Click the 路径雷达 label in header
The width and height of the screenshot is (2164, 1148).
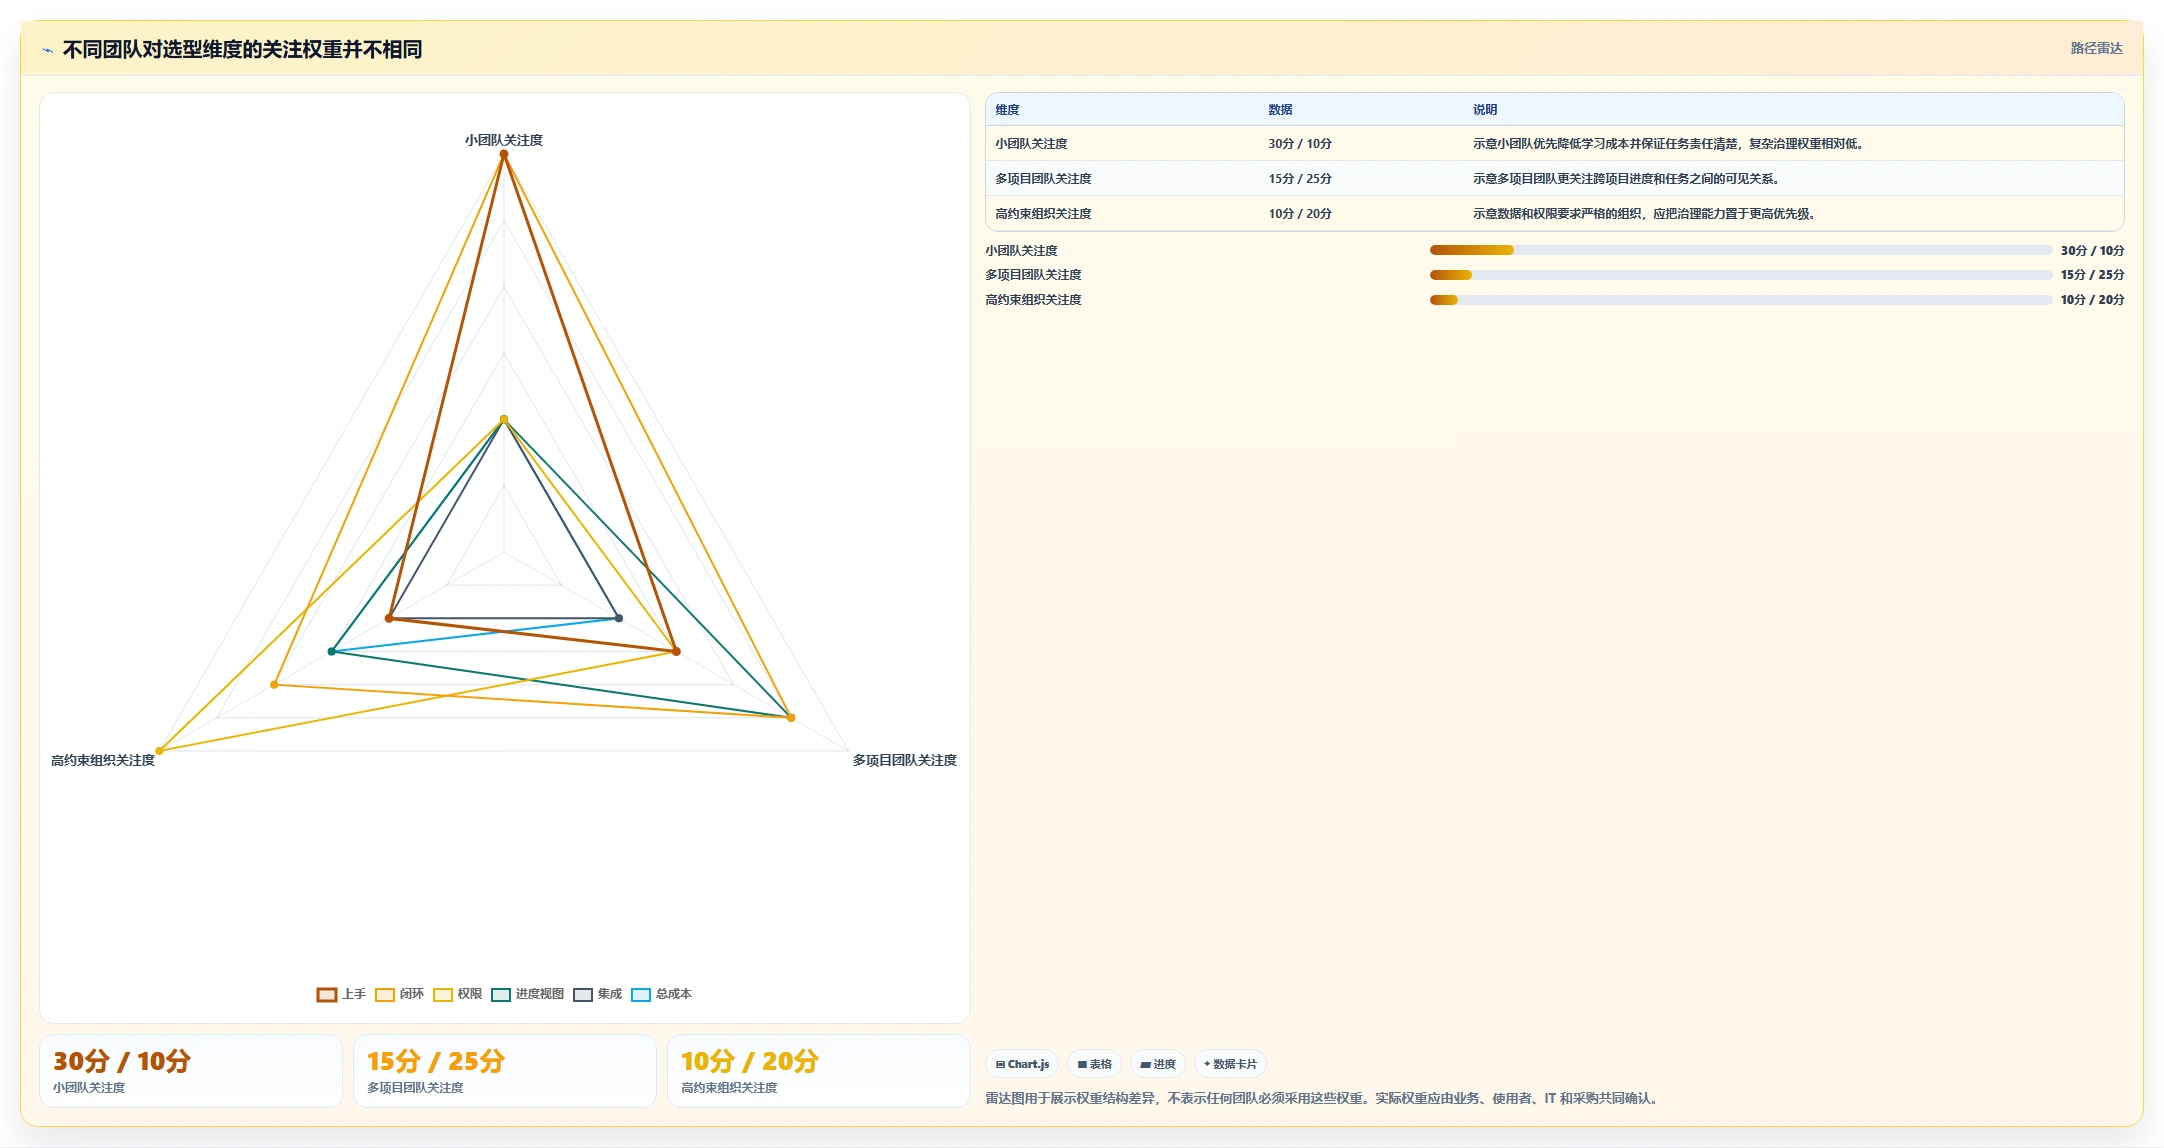(x=2096, y=48)
